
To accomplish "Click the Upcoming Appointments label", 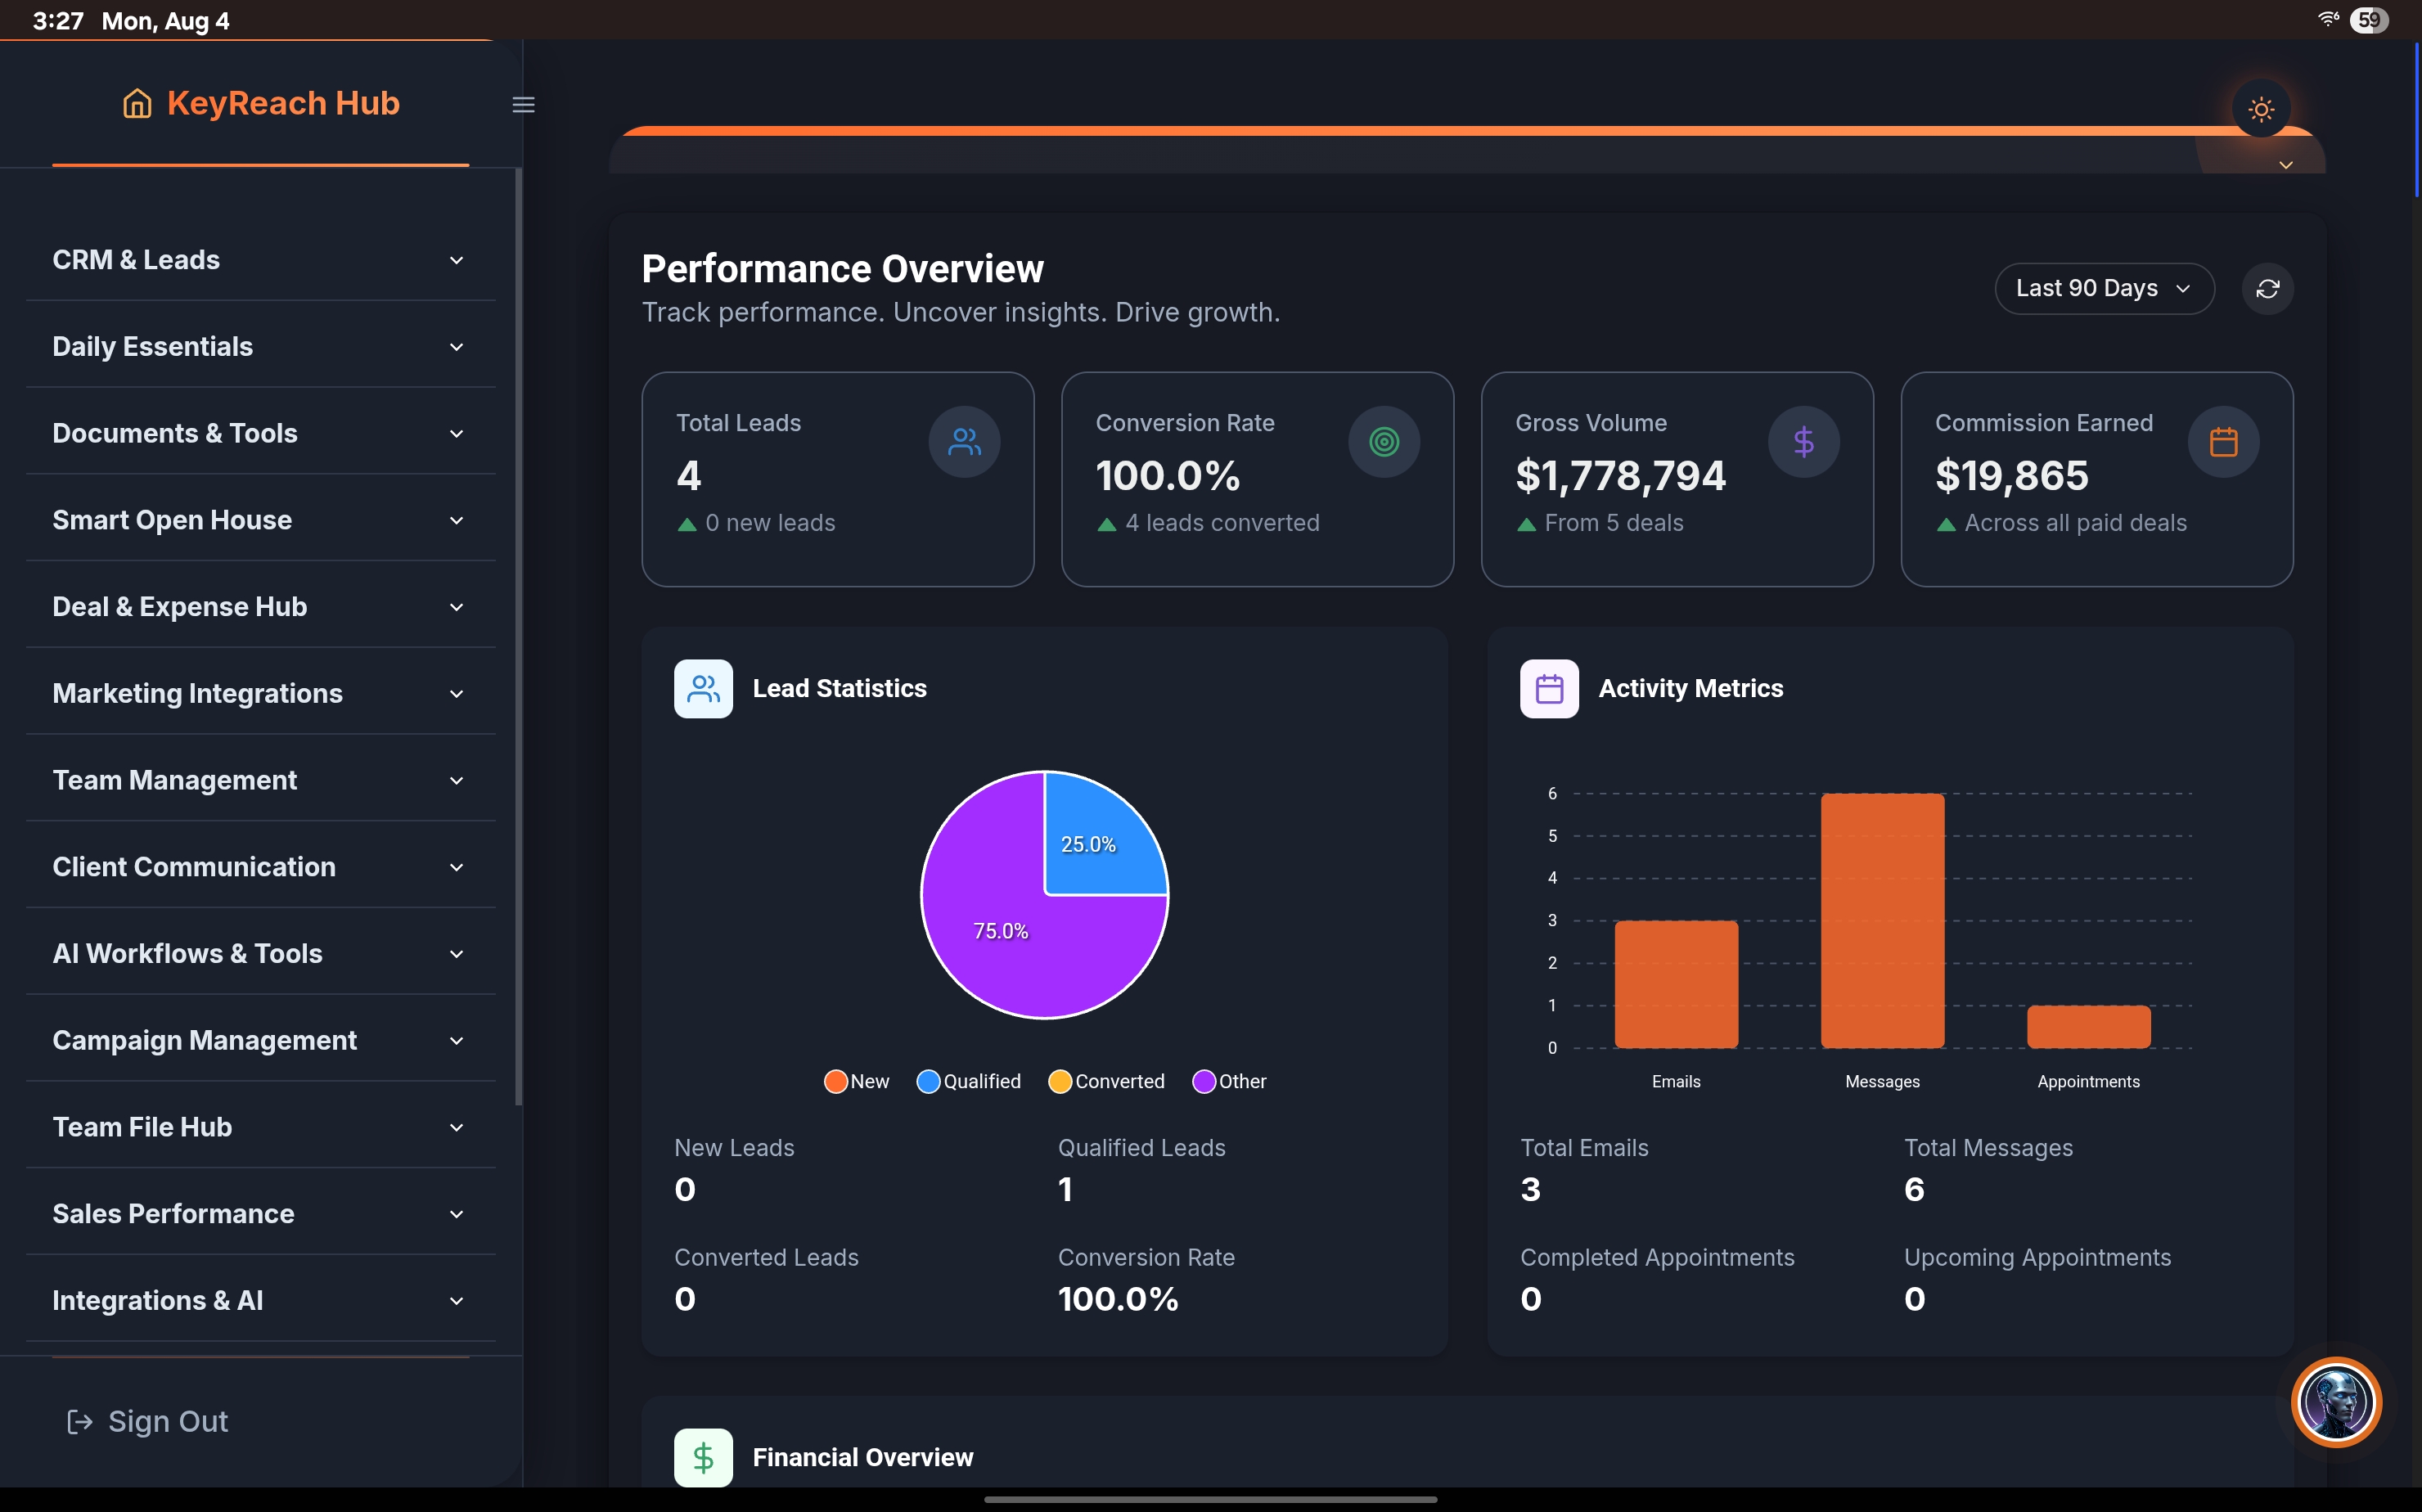I will pyautogui.click(x=2037, y=1257).
